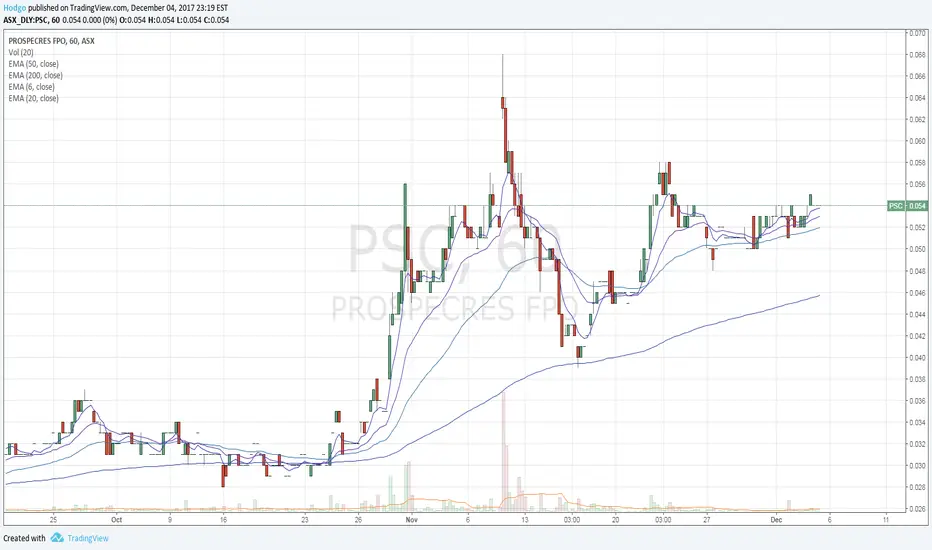Select the 'EMA (6, close)' indicator legend
The width and height of the screenshot is (932, 550).
(32, 87)
